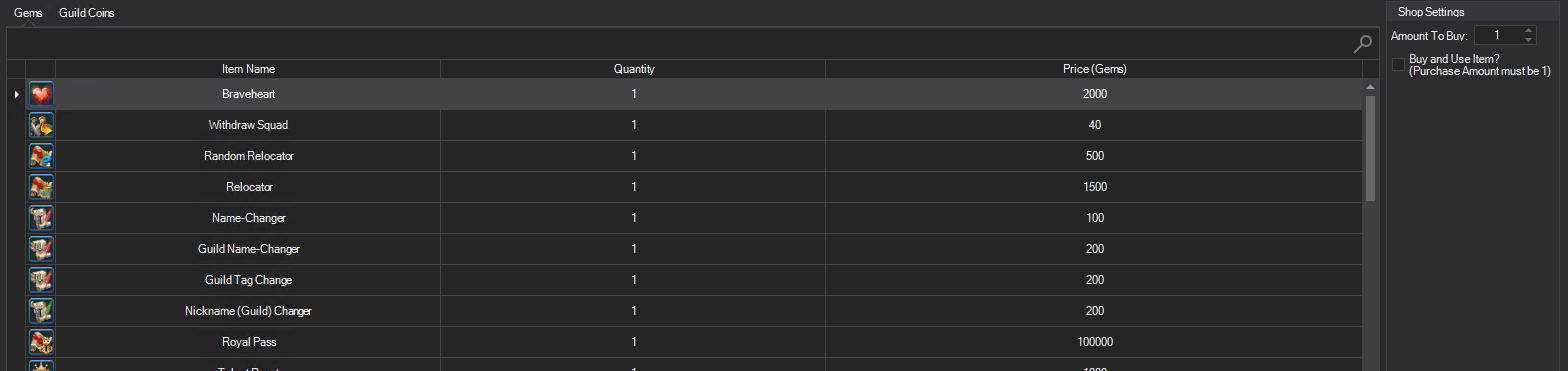
Task: Select the Name-Changer icon
Action: point(41,218)
